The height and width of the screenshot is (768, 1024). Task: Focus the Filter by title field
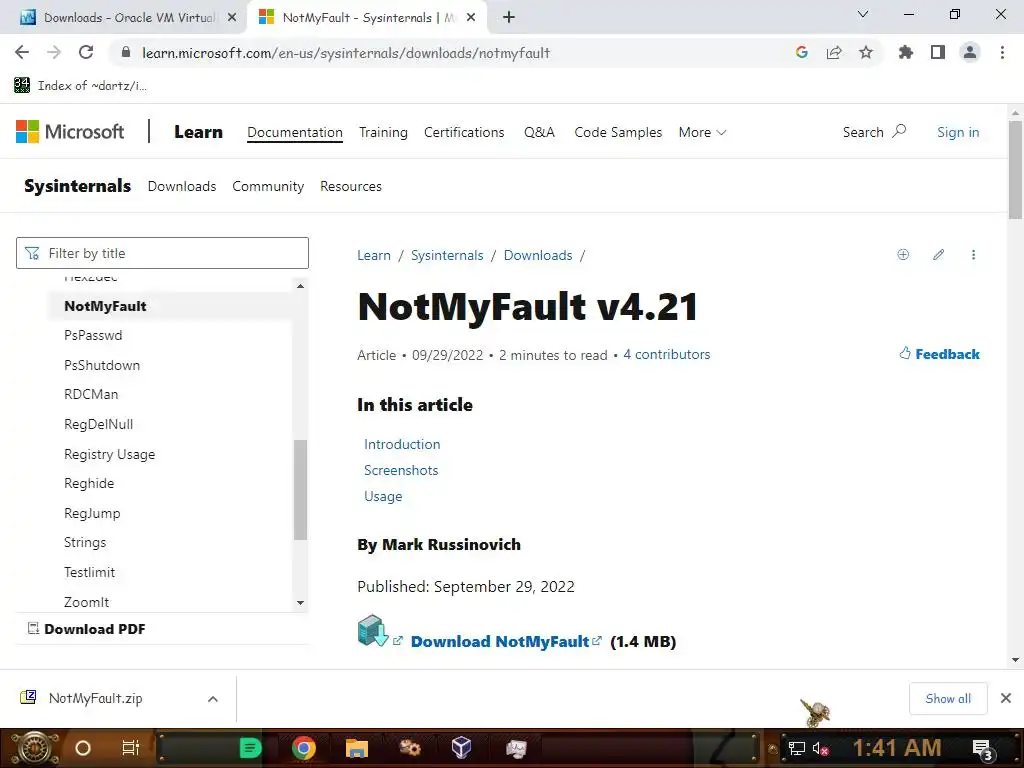click(162, 253)
